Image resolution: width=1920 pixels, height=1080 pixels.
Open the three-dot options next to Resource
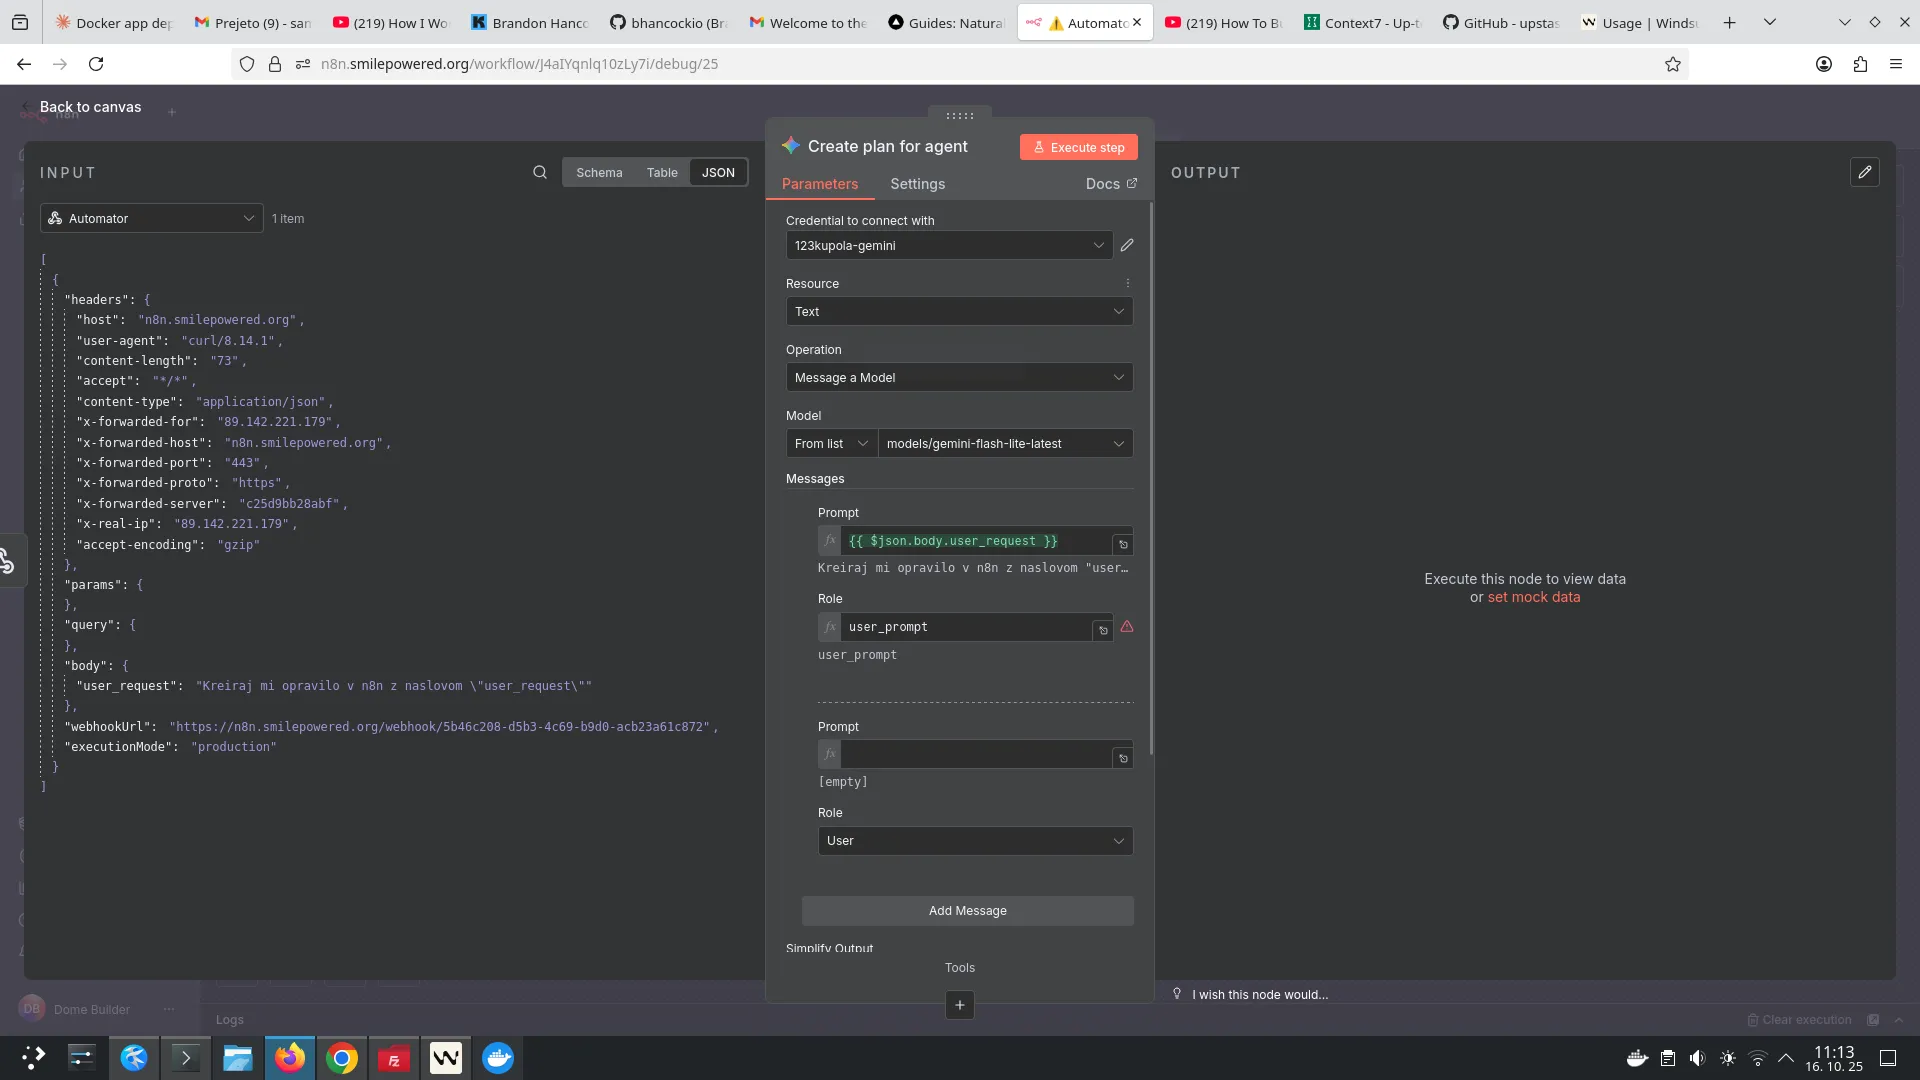pyautogui.click(x=1127, y=283)
